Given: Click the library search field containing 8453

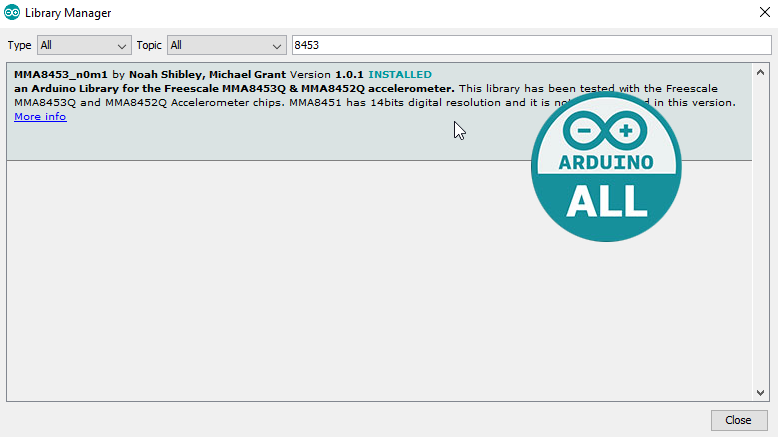Looking at the screenshot, I should tap(531, 45).
